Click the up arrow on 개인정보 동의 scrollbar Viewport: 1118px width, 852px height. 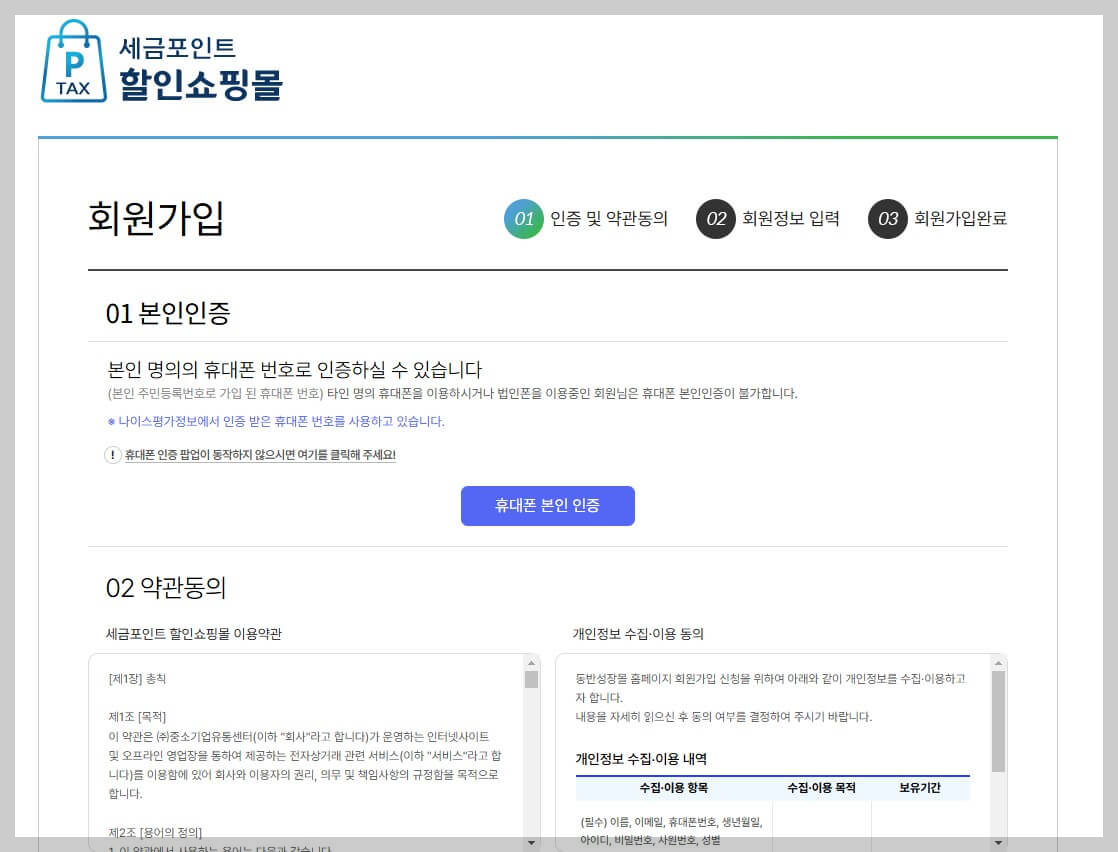point(996,661)
